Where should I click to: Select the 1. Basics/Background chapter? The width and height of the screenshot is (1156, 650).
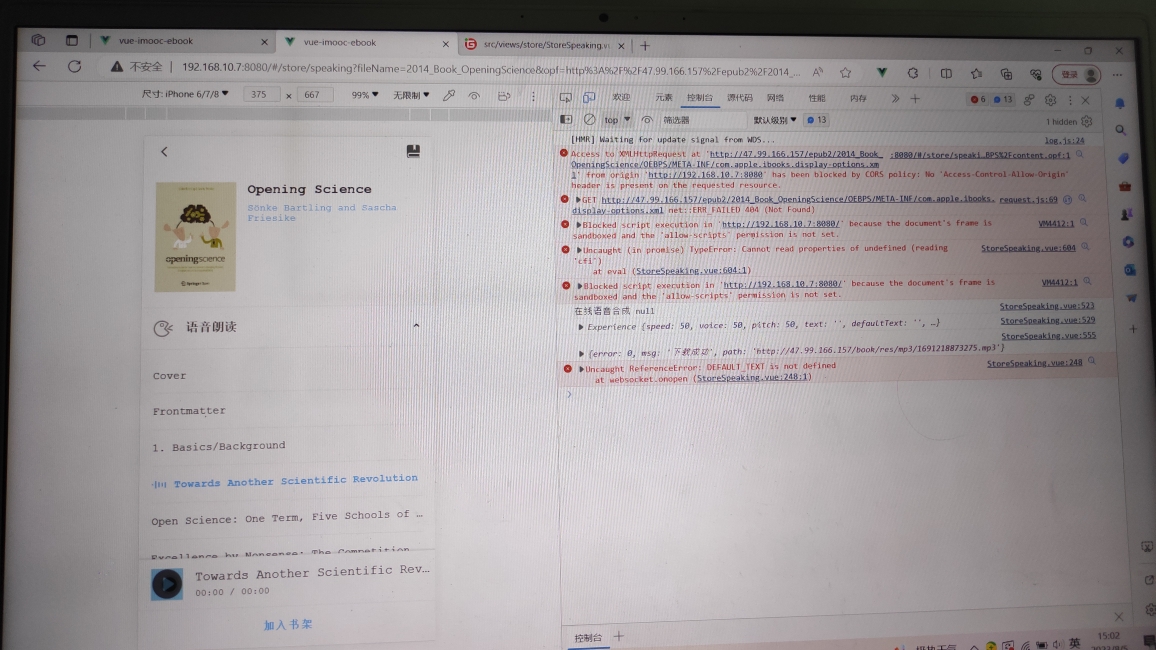click(x=287, y=446)
